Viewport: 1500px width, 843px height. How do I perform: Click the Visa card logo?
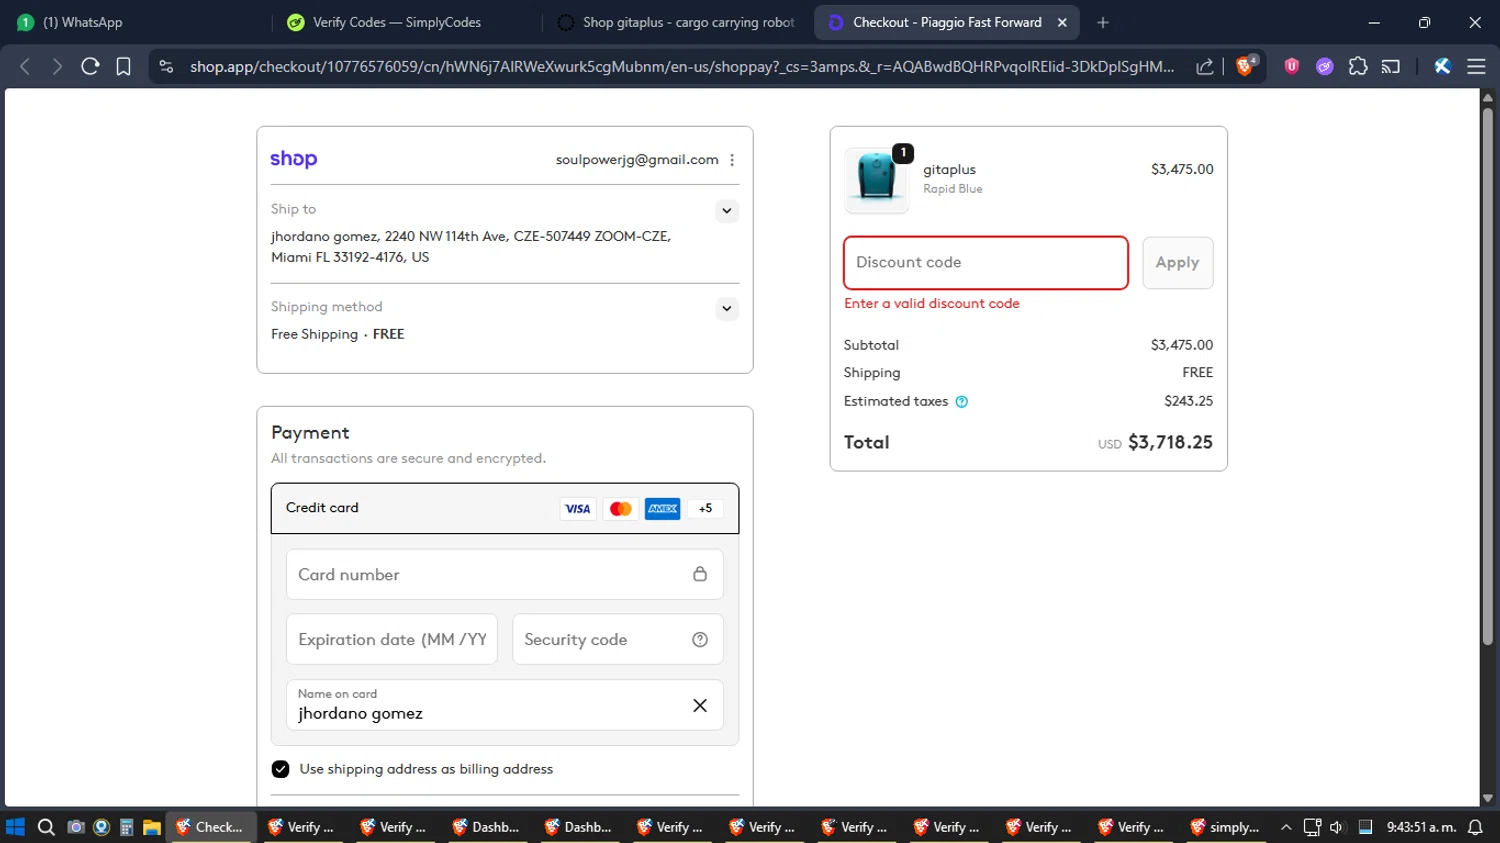point(577,509)
